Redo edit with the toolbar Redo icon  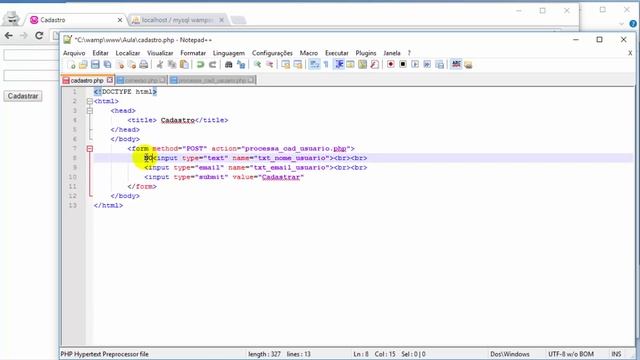point(212,64)
